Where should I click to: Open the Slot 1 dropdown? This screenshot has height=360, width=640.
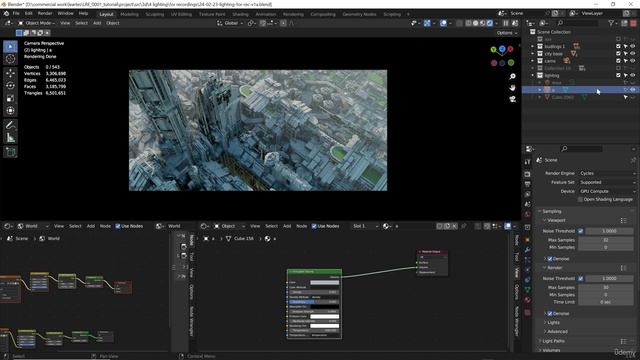pyautogui.click(x=365, y=226)
